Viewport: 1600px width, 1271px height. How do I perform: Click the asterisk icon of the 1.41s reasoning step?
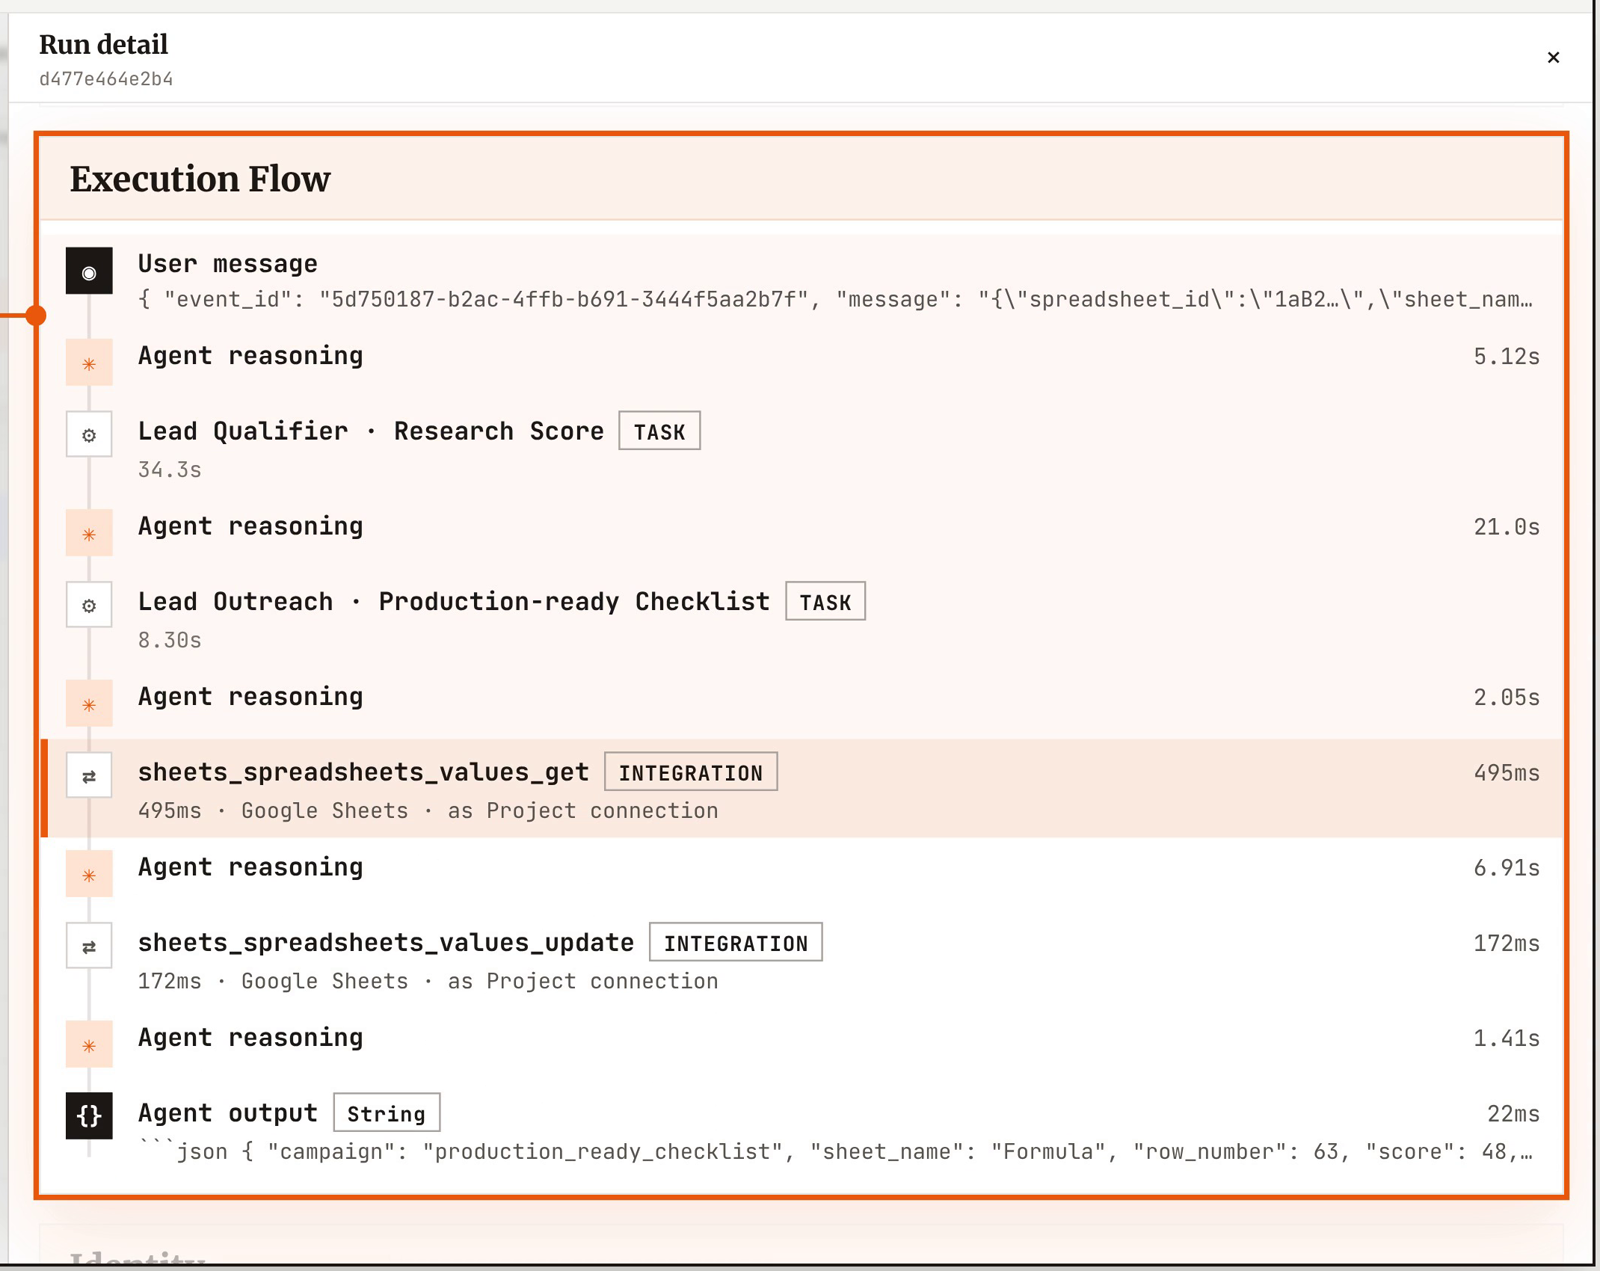pyautogui.click(x=89, y=1045)
